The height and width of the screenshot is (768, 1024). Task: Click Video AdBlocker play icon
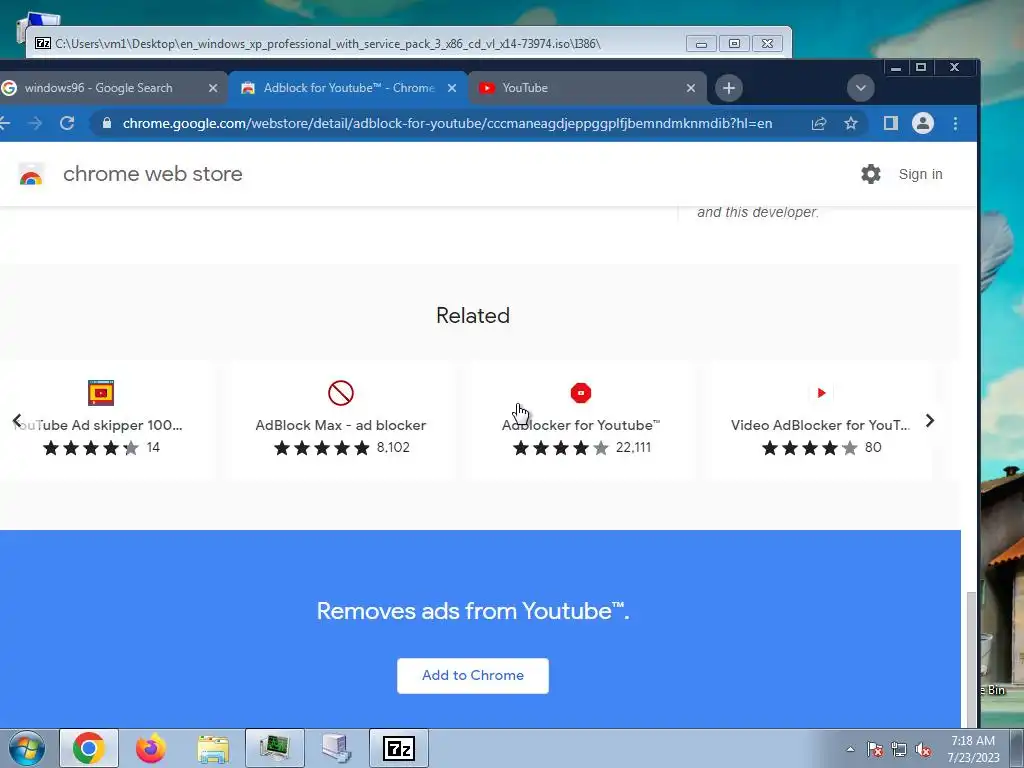[822, 392]
